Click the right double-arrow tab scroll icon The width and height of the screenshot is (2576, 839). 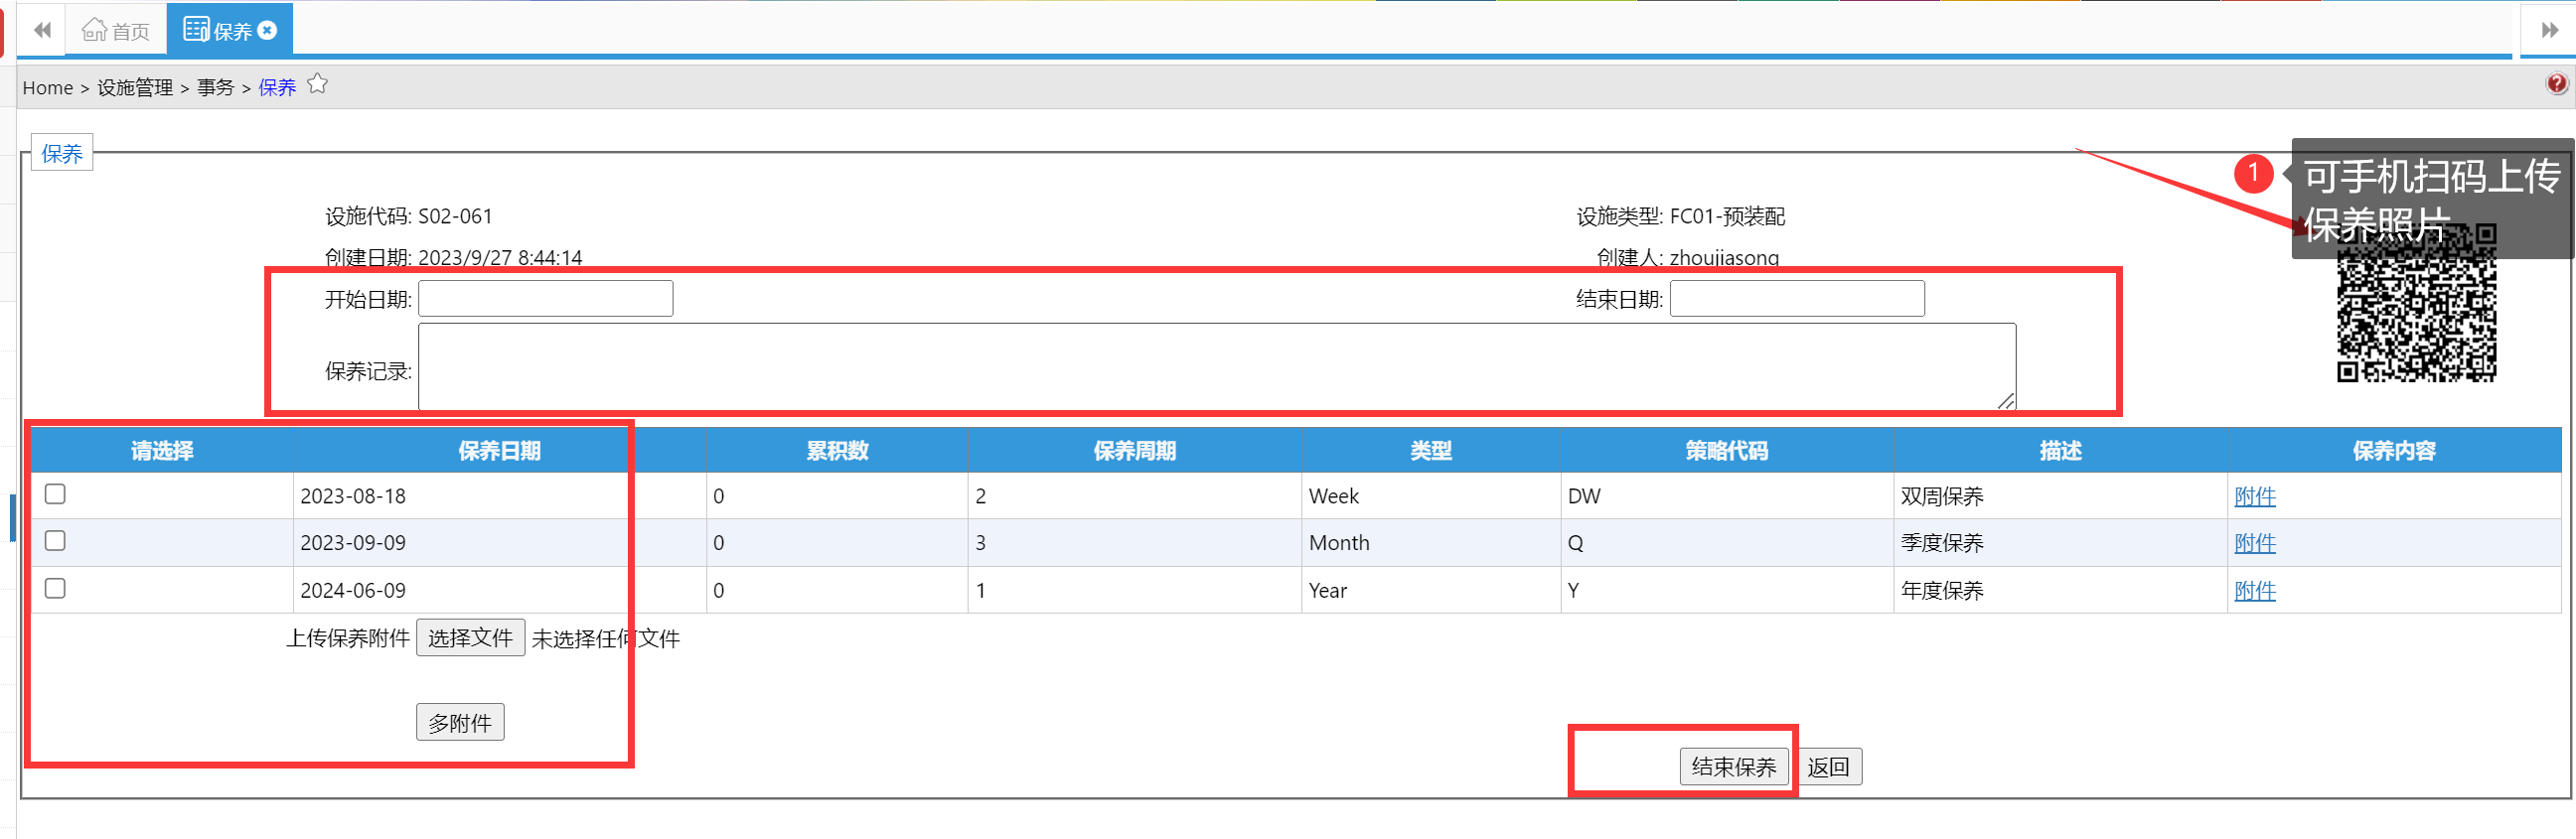pyautogui.click(x=2549, y=30)
